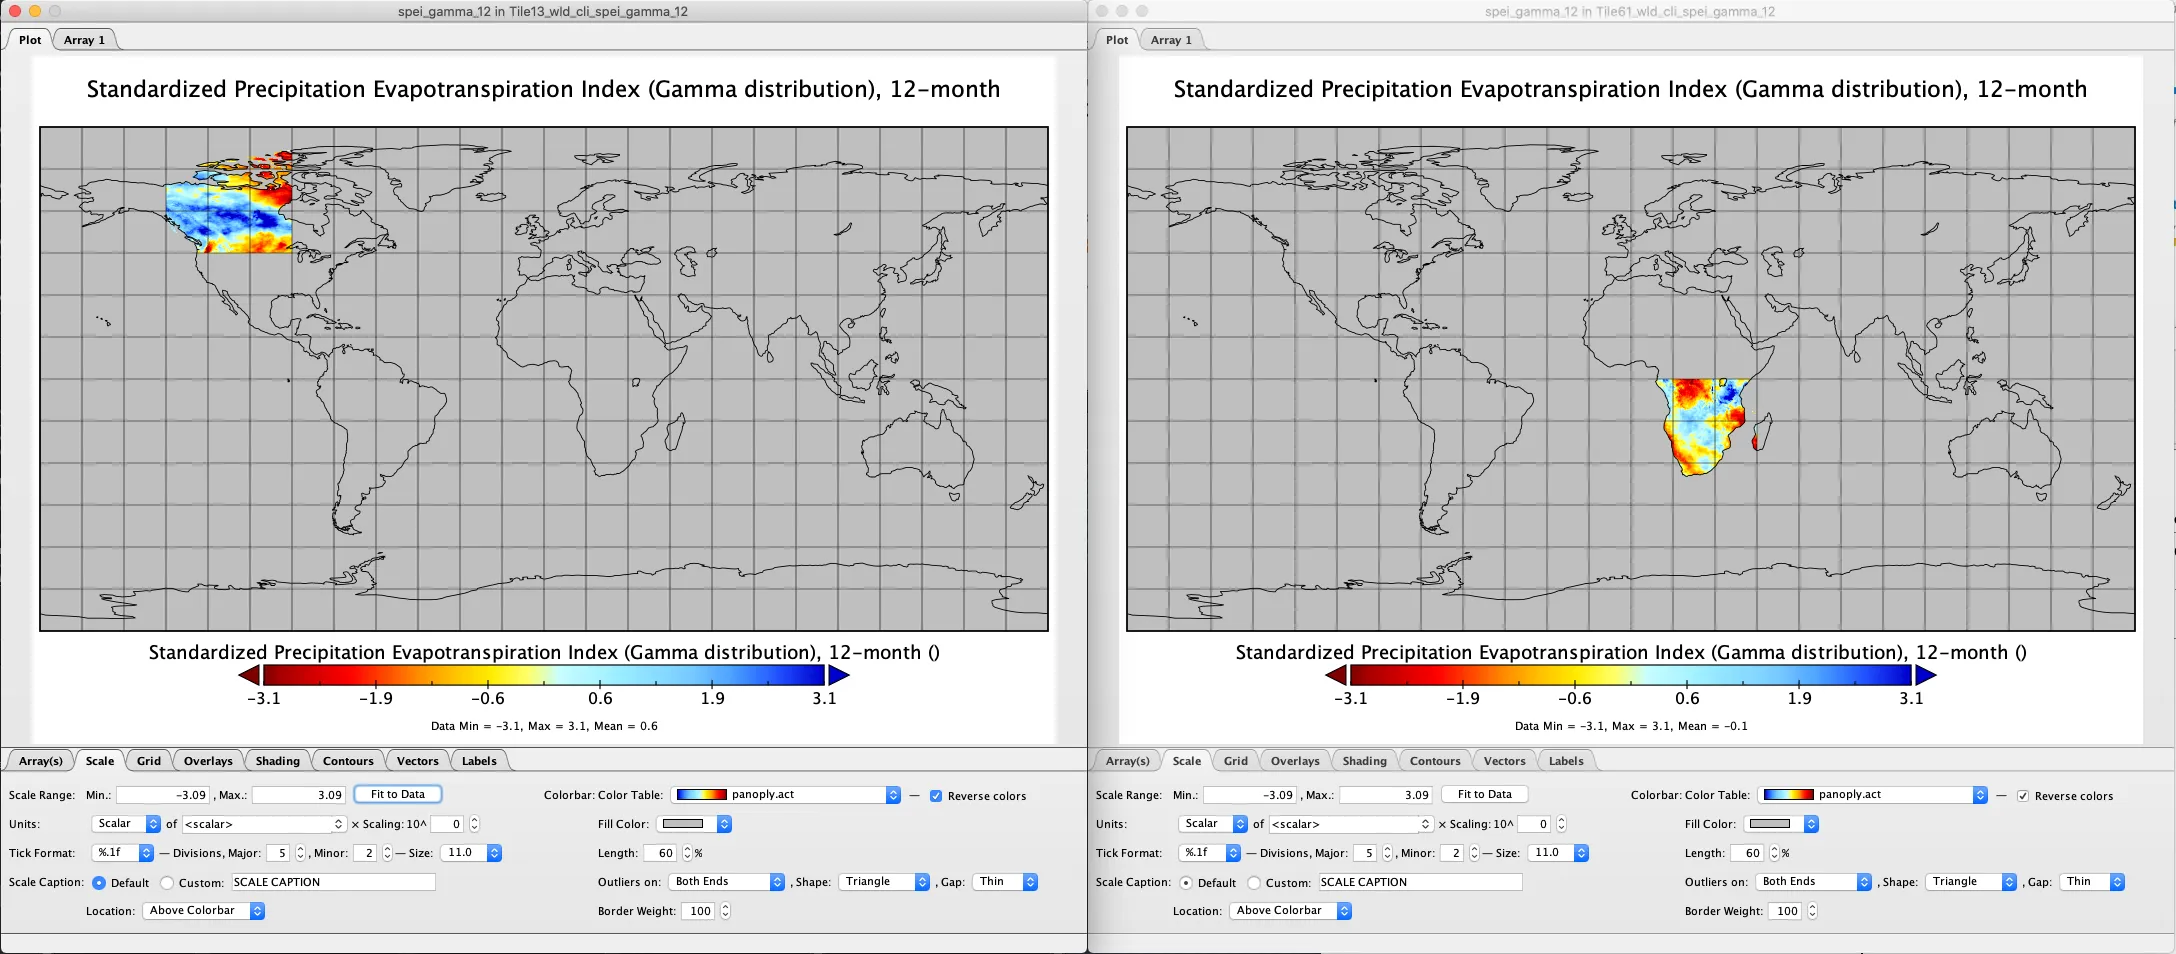Open the tick Size dropdown in Tile13 window
Screen dimensions: 2176x954
[471, 853]
